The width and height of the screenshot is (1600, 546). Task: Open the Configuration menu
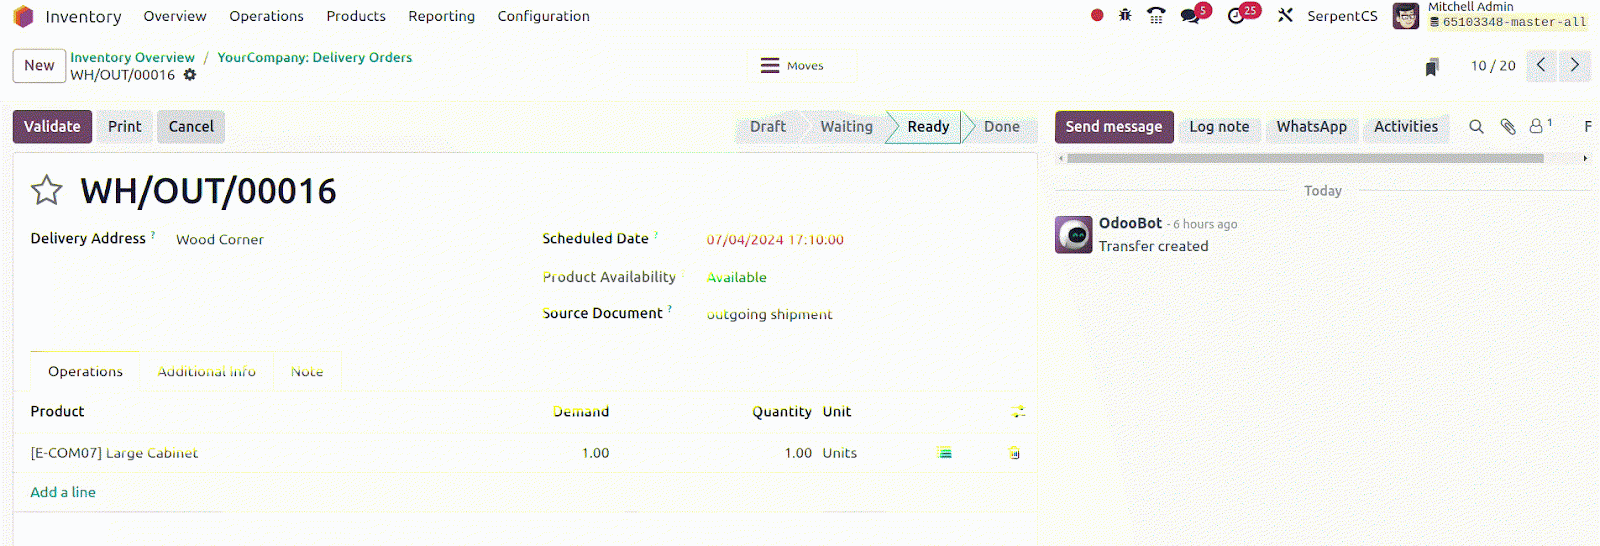543,16
